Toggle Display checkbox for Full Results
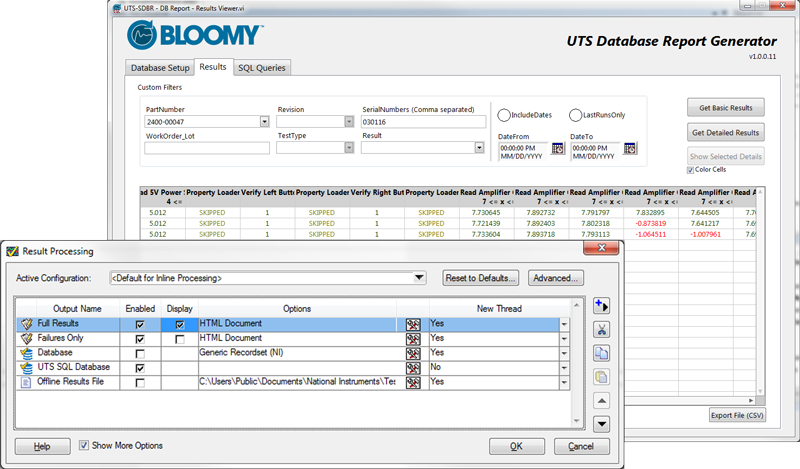Screen dimensions: 800x469 pyautogui.click(x=180, y=324)
